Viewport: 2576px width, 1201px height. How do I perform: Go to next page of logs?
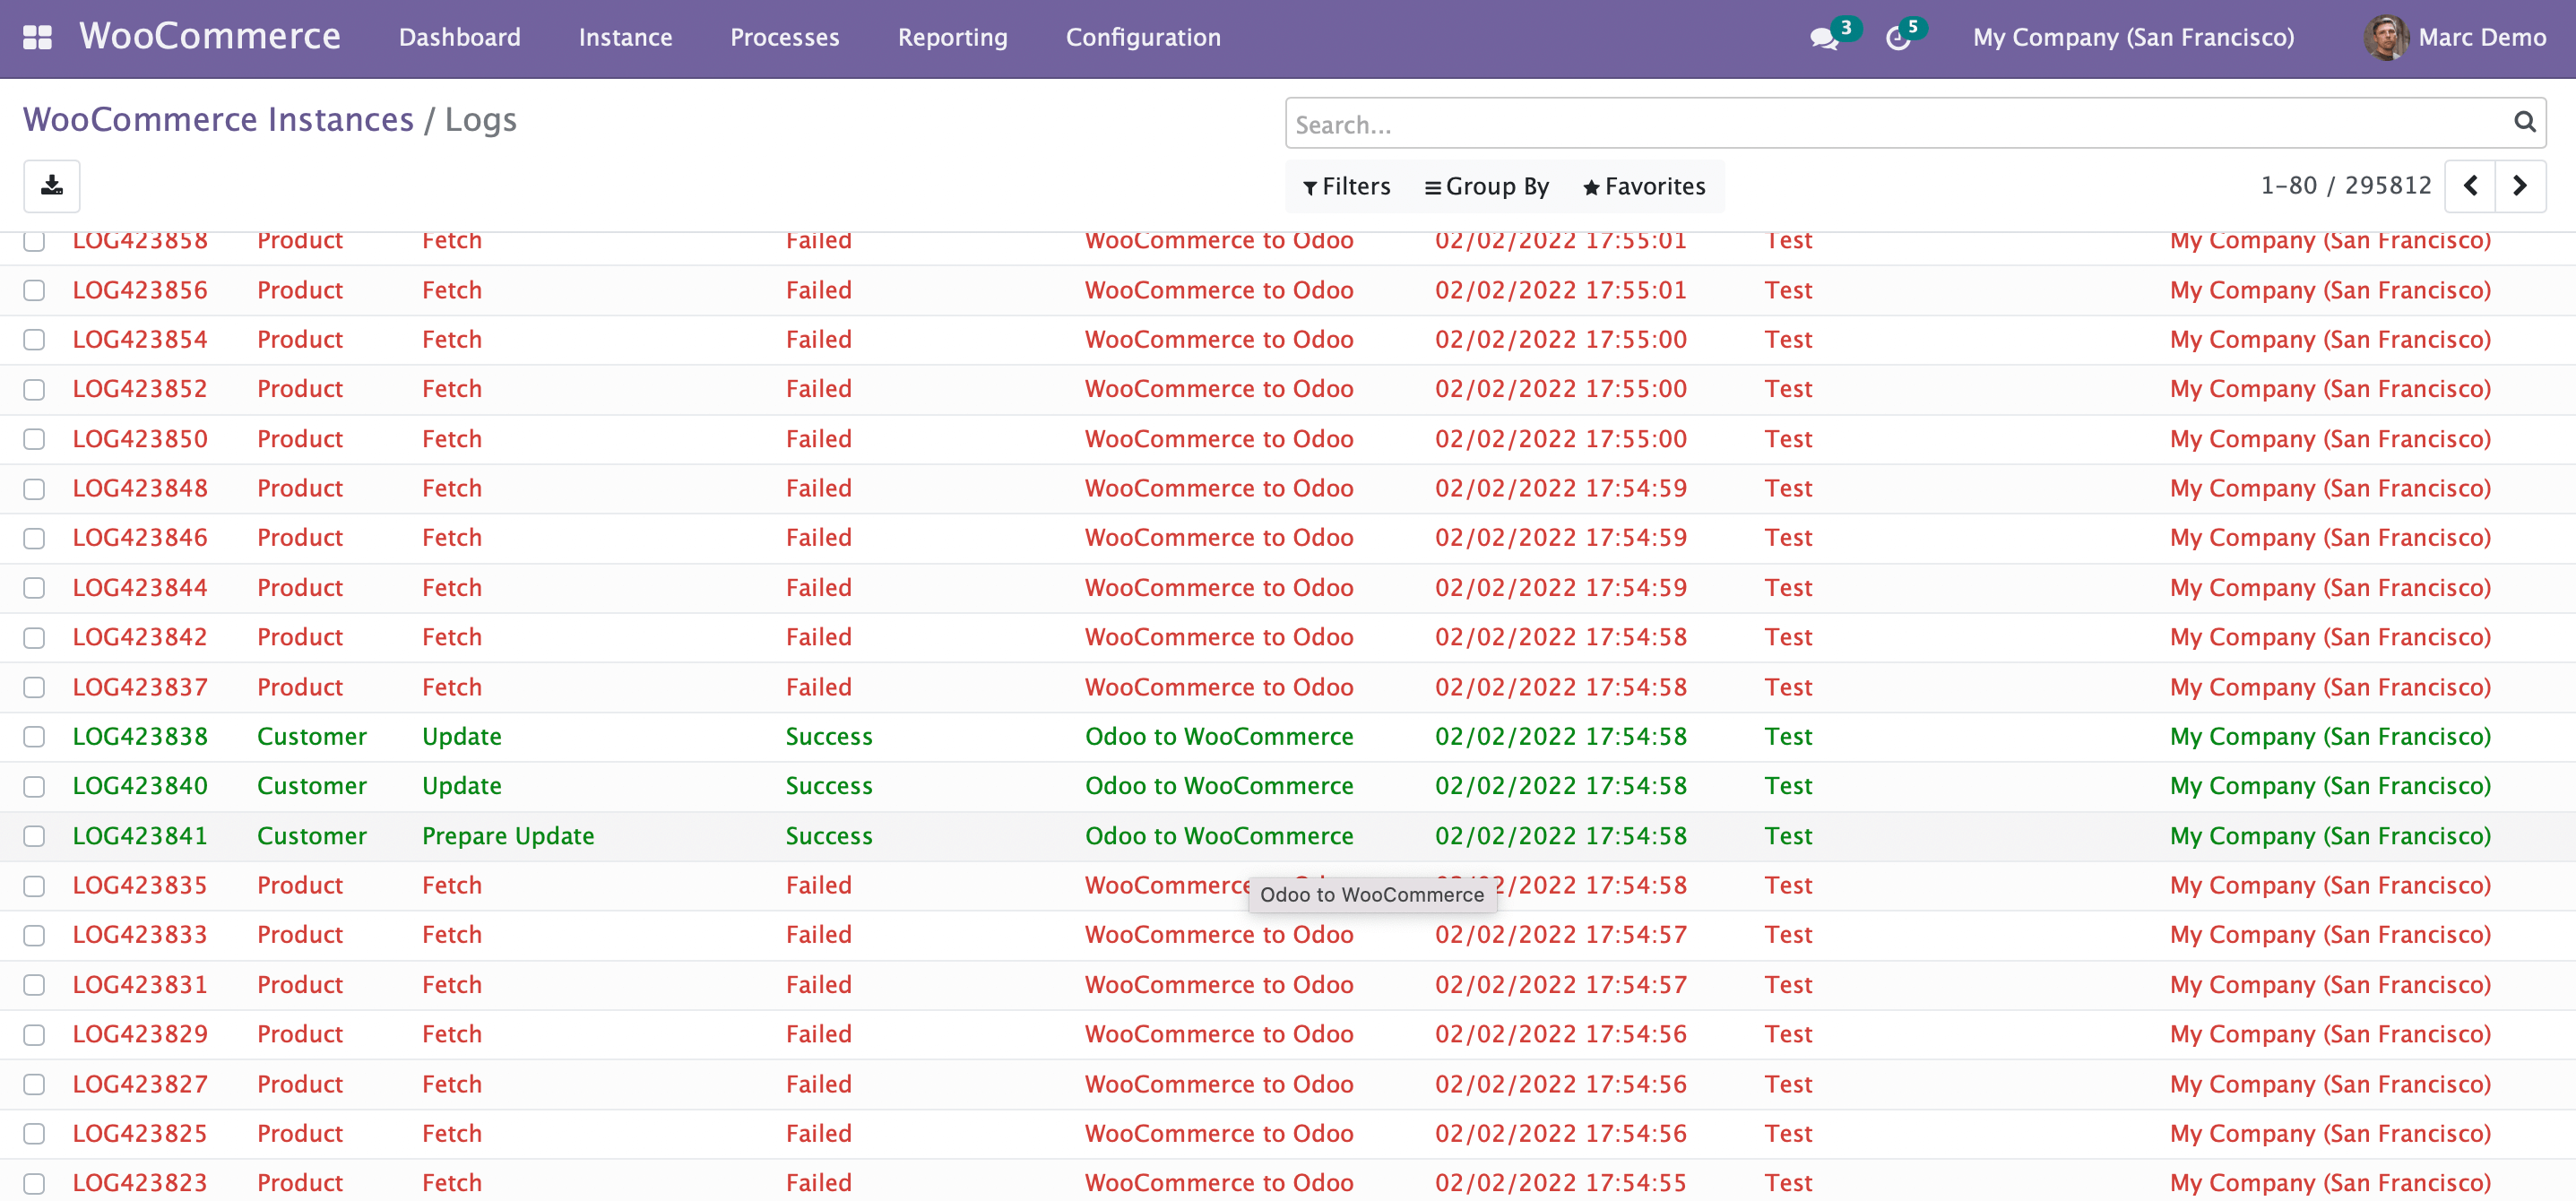2520,186
